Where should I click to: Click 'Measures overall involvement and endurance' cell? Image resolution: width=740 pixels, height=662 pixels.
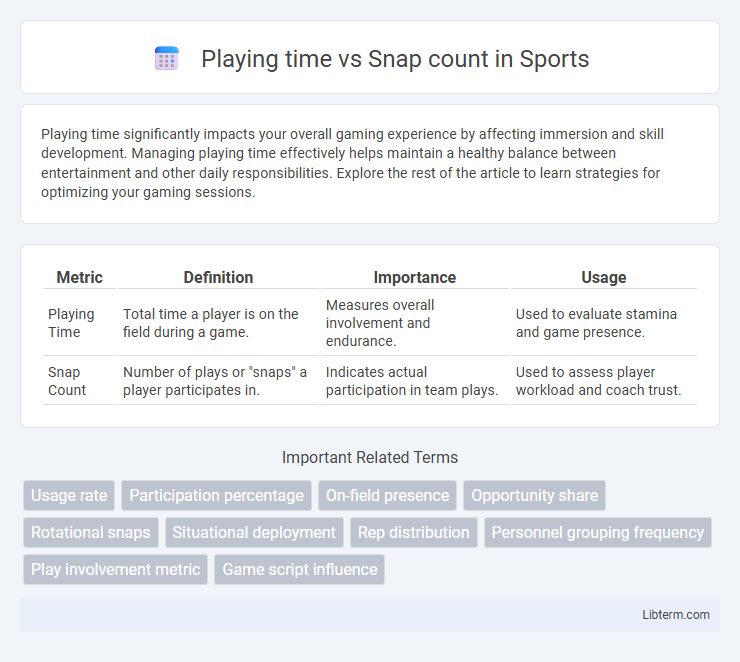point(415,323)
